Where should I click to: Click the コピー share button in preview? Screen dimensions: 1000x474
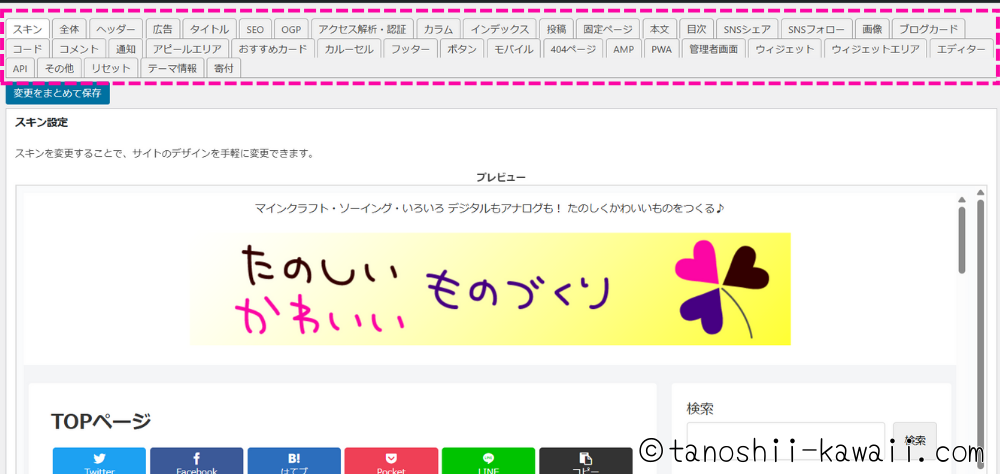tap(585, 461)
